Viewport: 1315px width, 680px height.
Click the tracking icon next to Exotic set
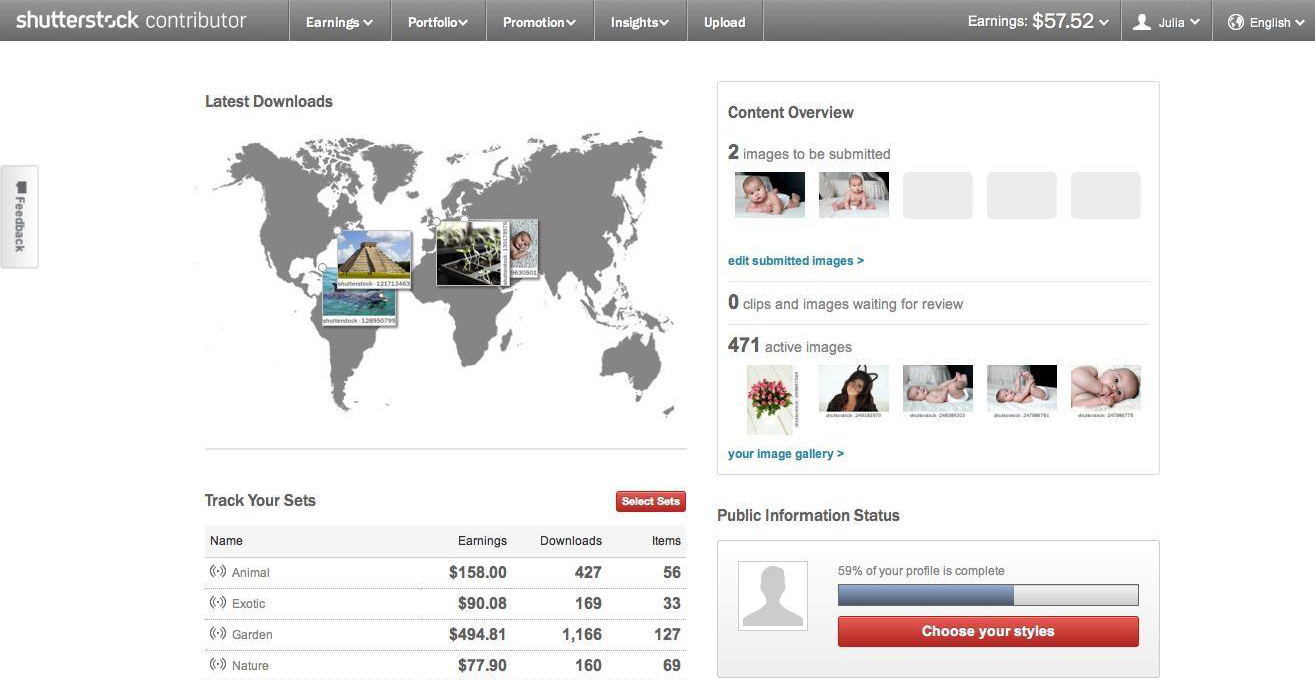[217, 603]
